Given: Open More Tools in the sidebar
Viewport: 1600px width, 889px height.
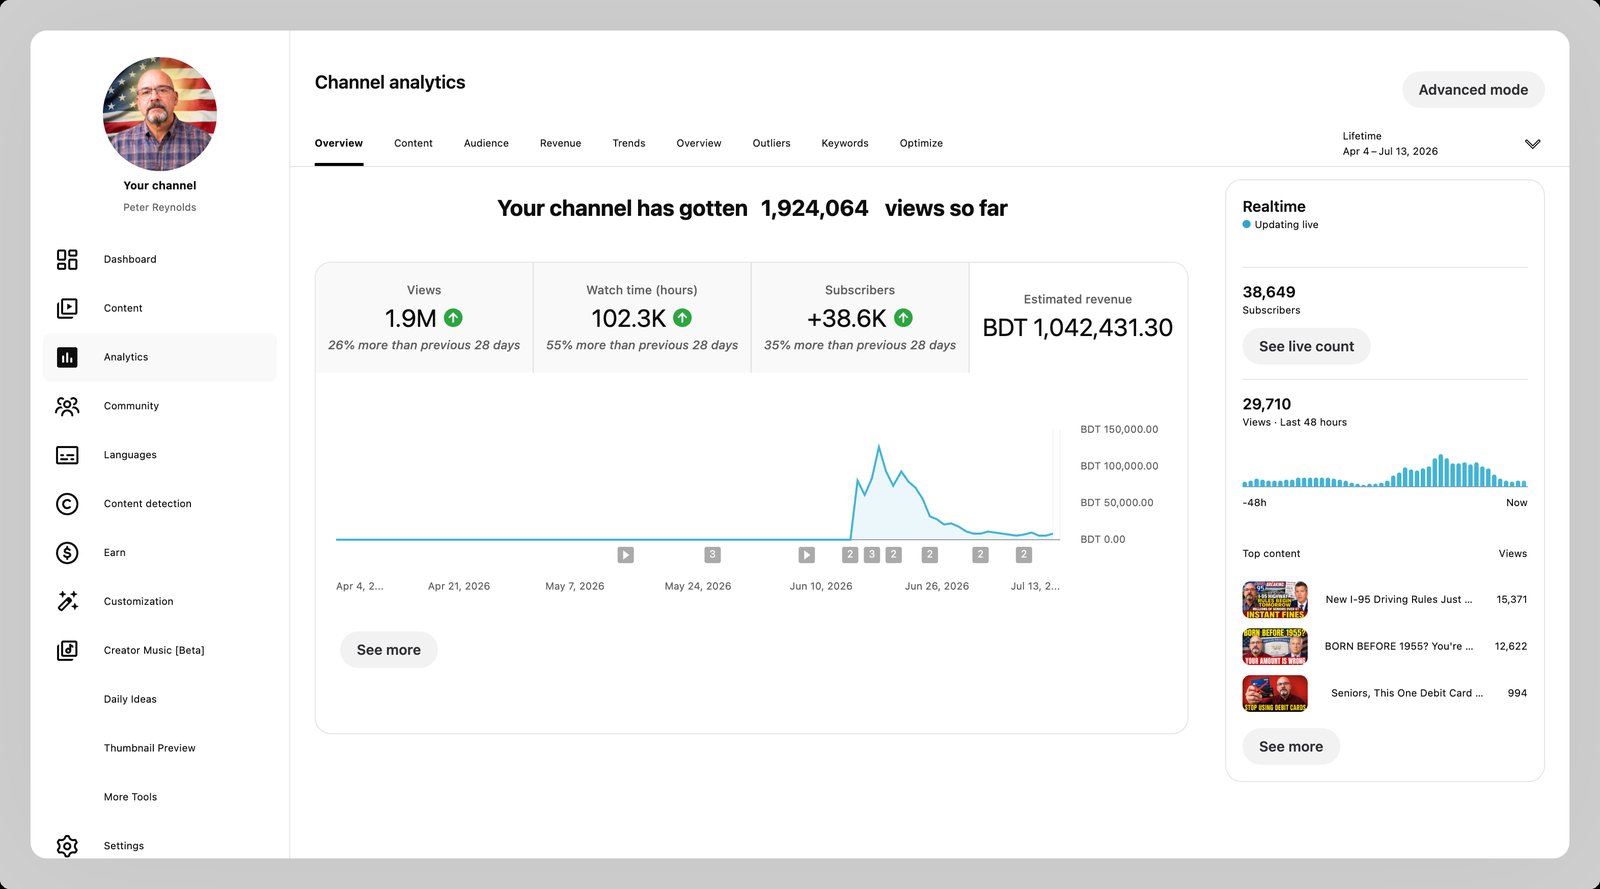Looking at the screenshot, I should click(x=130, y=797).
